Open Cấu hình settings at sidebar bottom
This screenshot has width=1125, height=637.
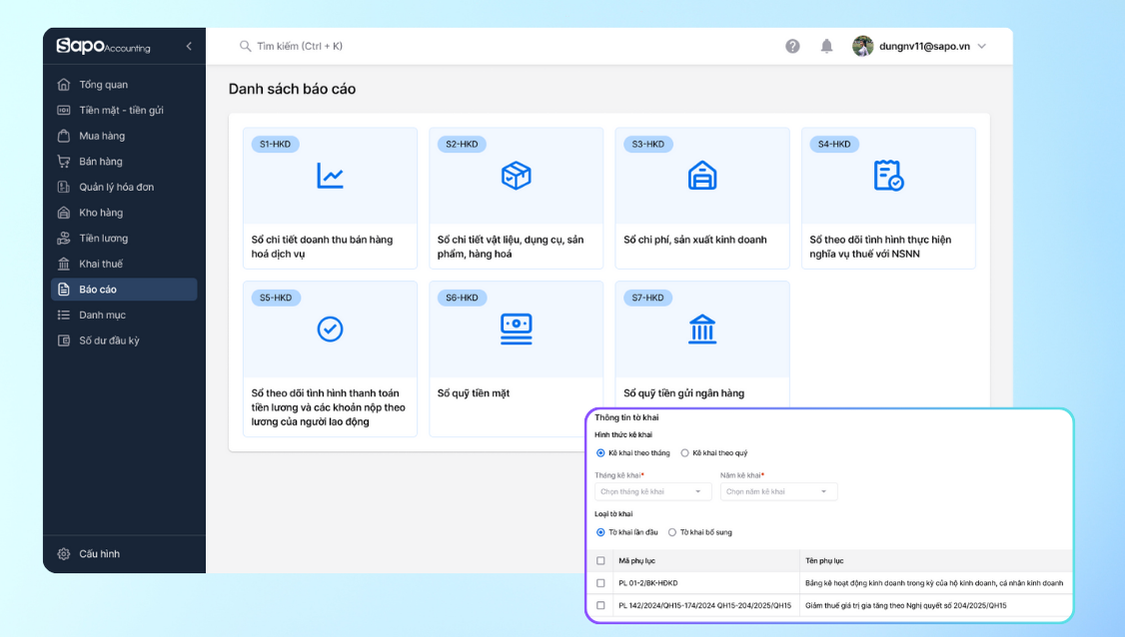click(x=99, y=554)
